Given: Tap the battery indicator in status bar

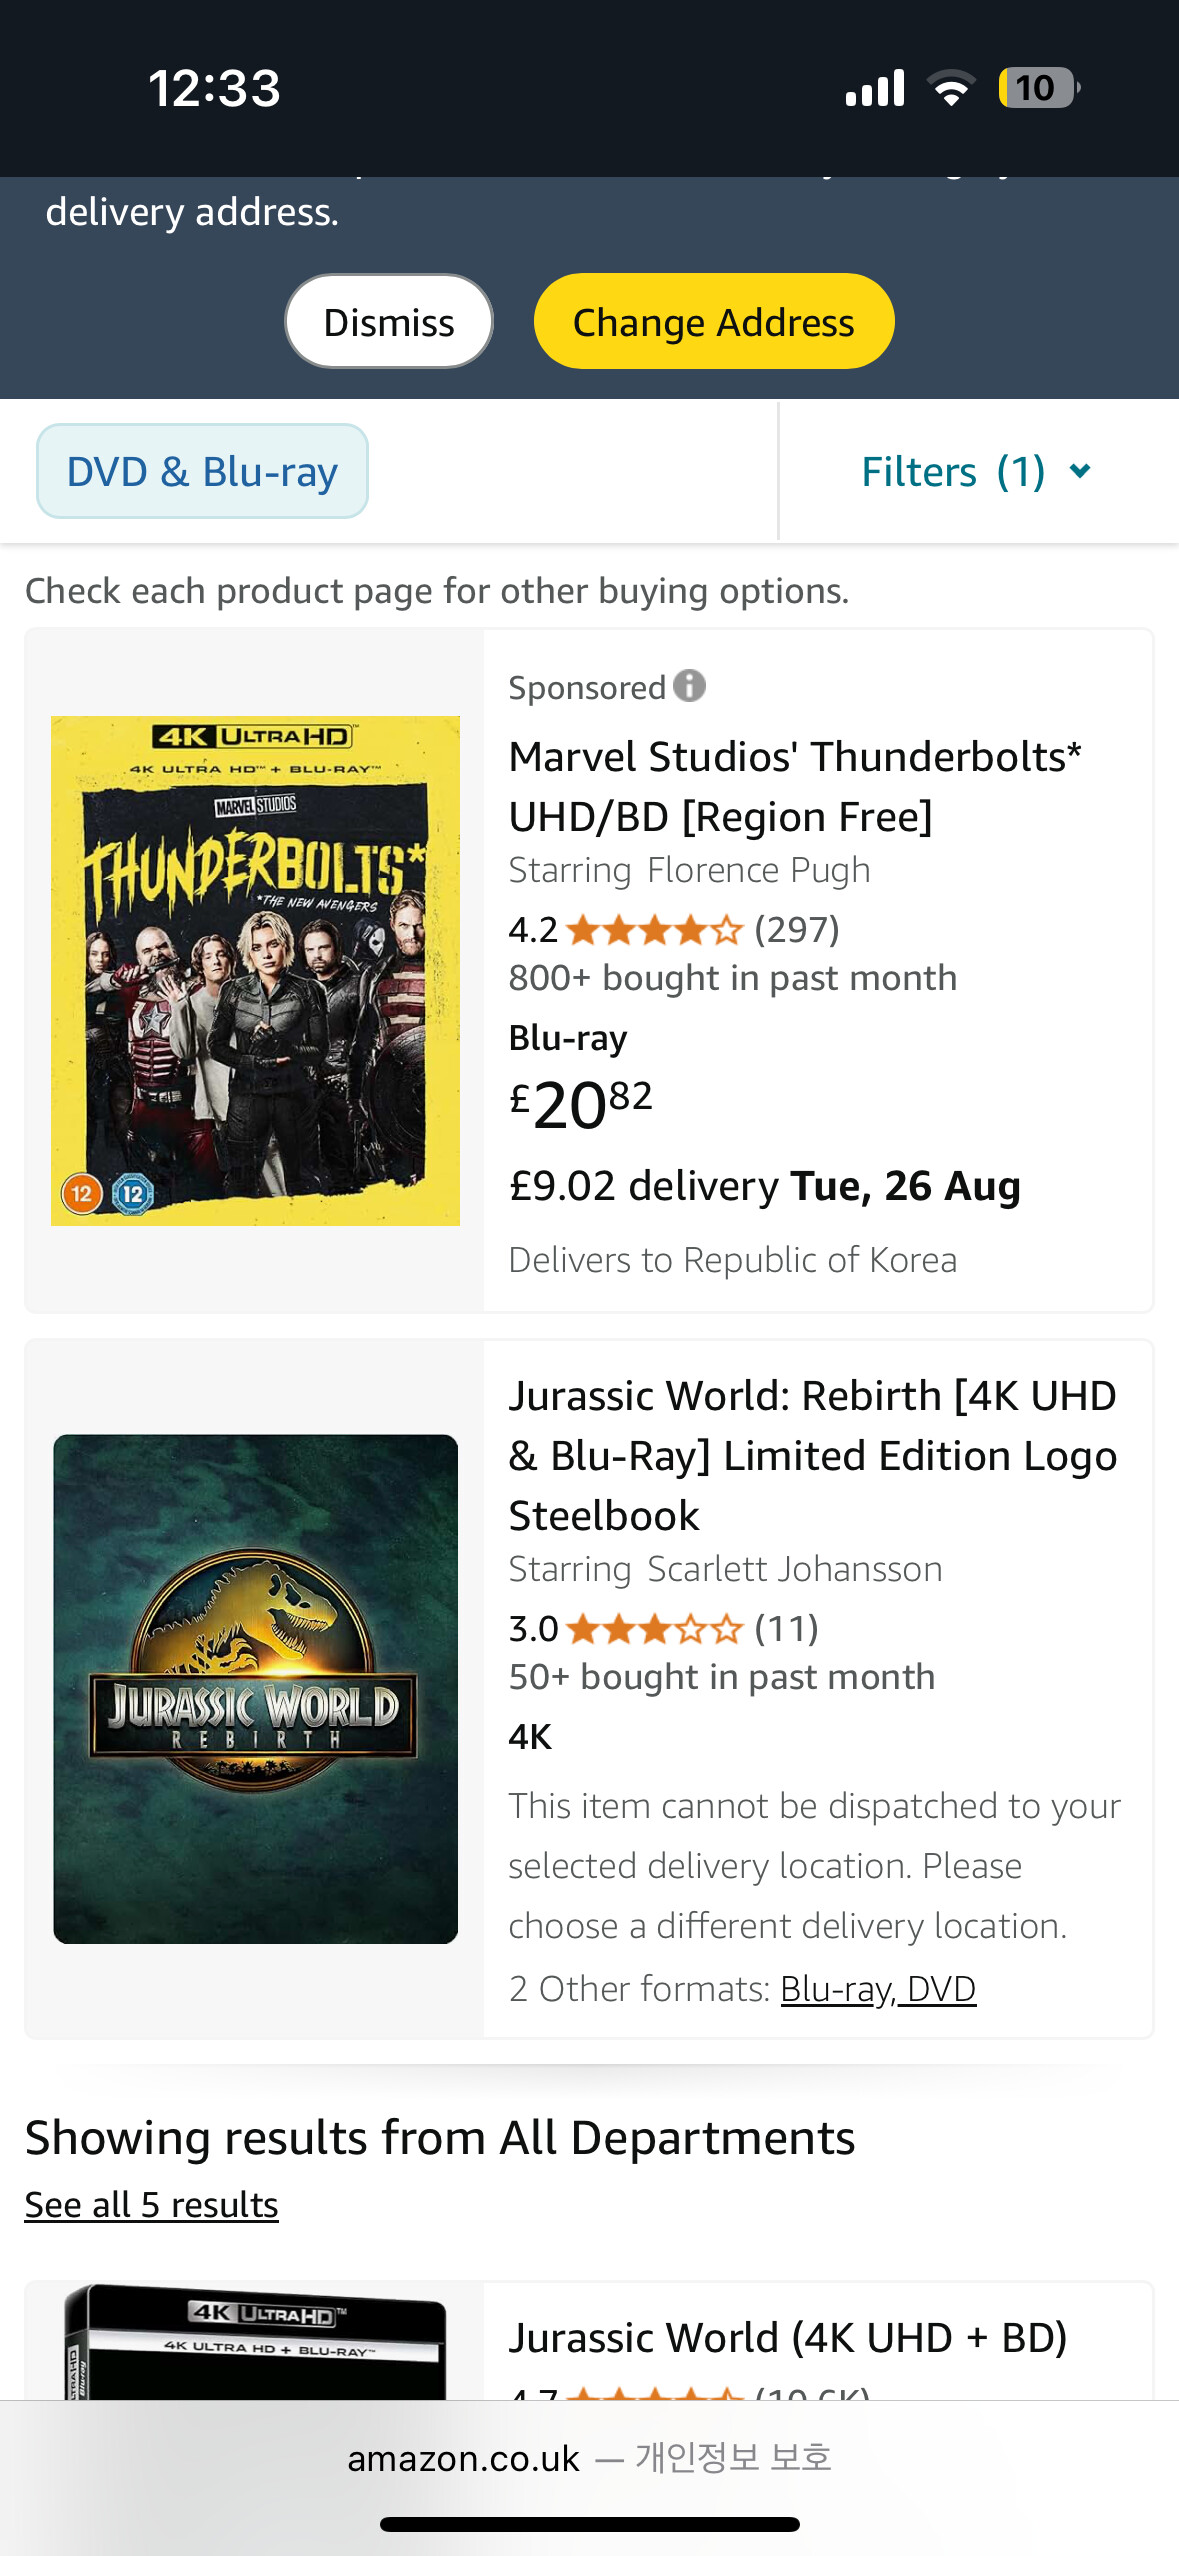Looking at the screenshot, I should click(x=1037, y=88).
